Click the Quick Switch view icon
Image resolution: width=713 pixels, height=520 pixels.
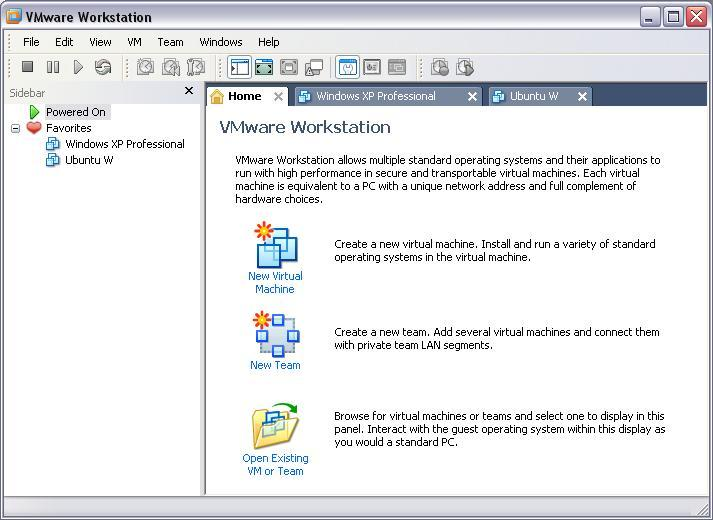(x=264, y=67)
